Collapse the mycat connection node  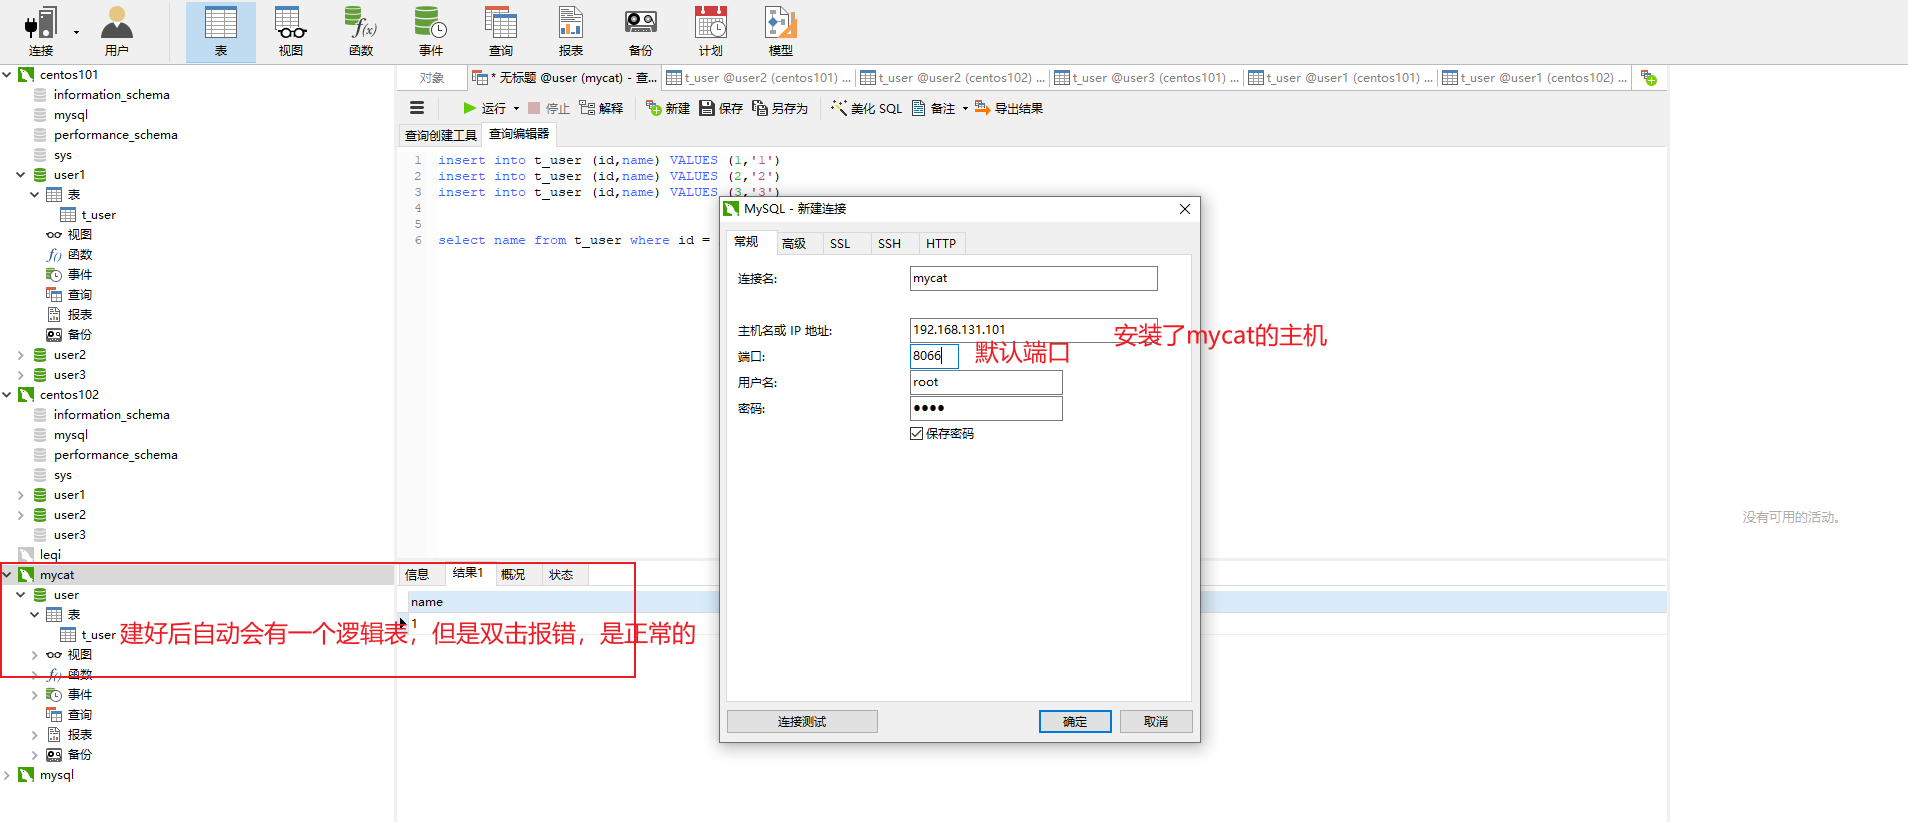tap(7, 575)
